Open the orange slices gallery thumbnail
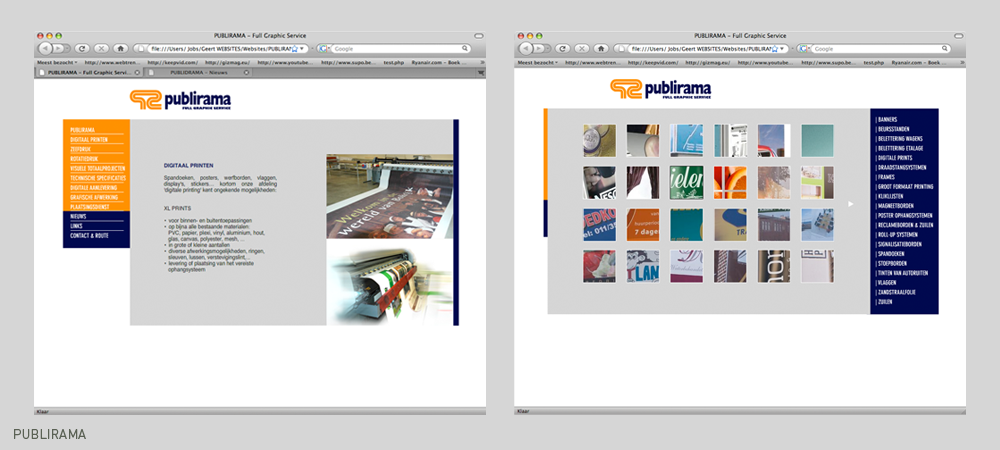1000x450 pixels. 730,182
